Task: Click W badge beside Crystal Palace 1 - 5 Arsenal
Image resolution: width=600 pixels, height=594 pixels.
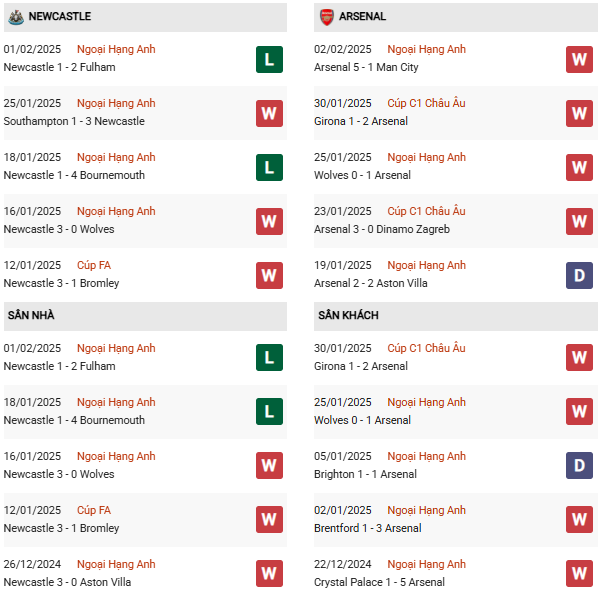Action: (579, 574)
